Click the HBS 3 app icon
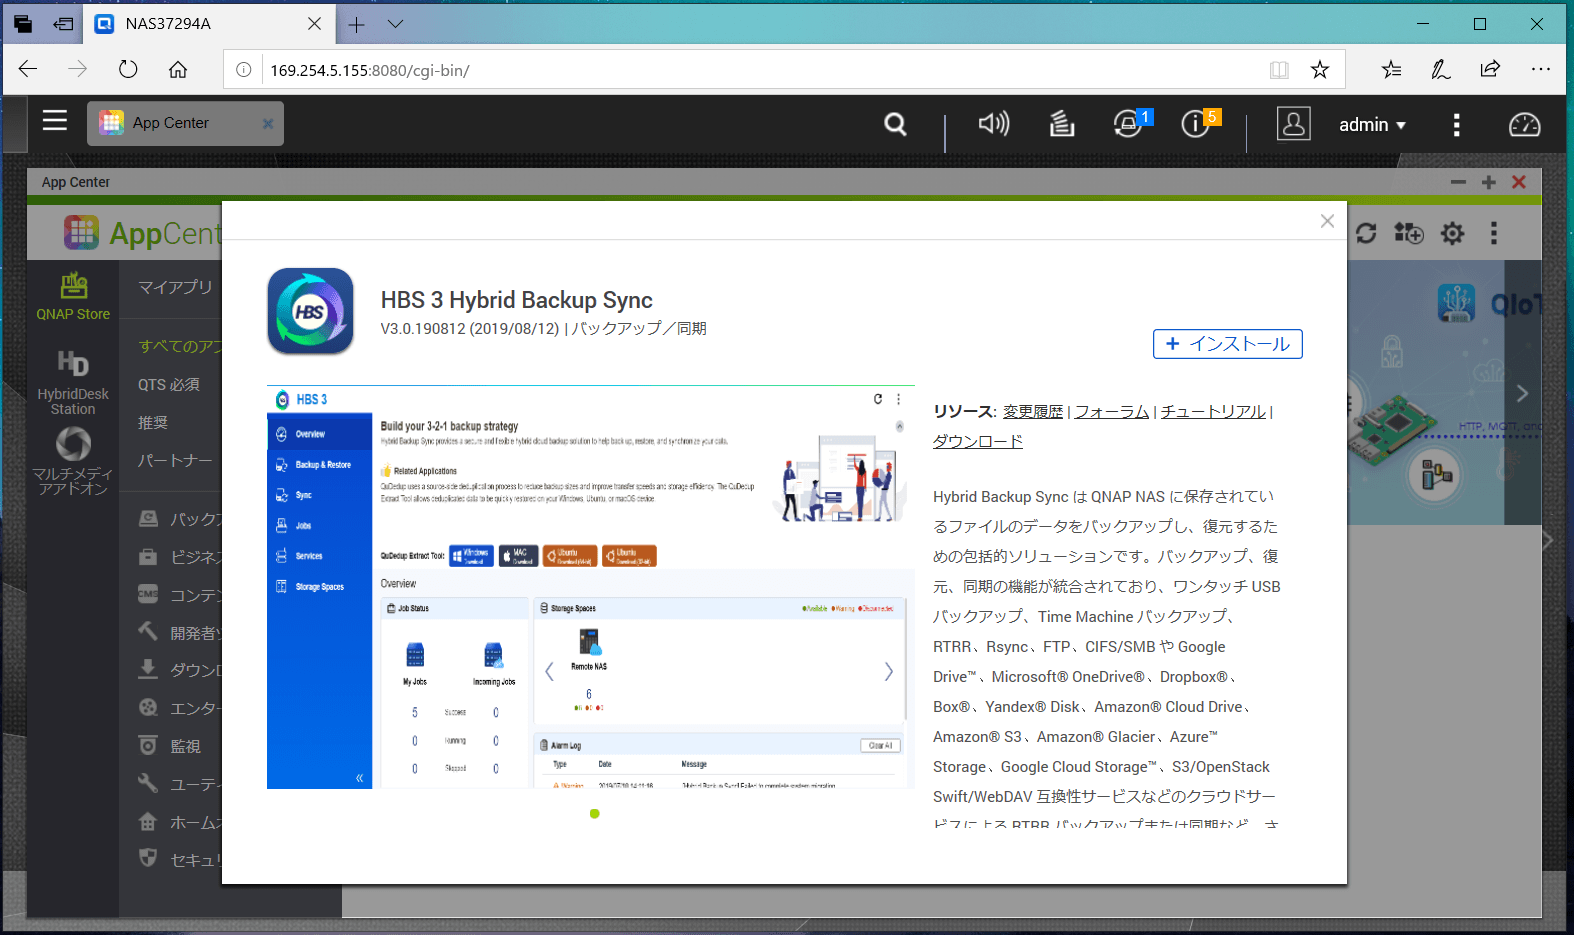Viewport: 1574px width, 935px height. (x=310, y=311)
